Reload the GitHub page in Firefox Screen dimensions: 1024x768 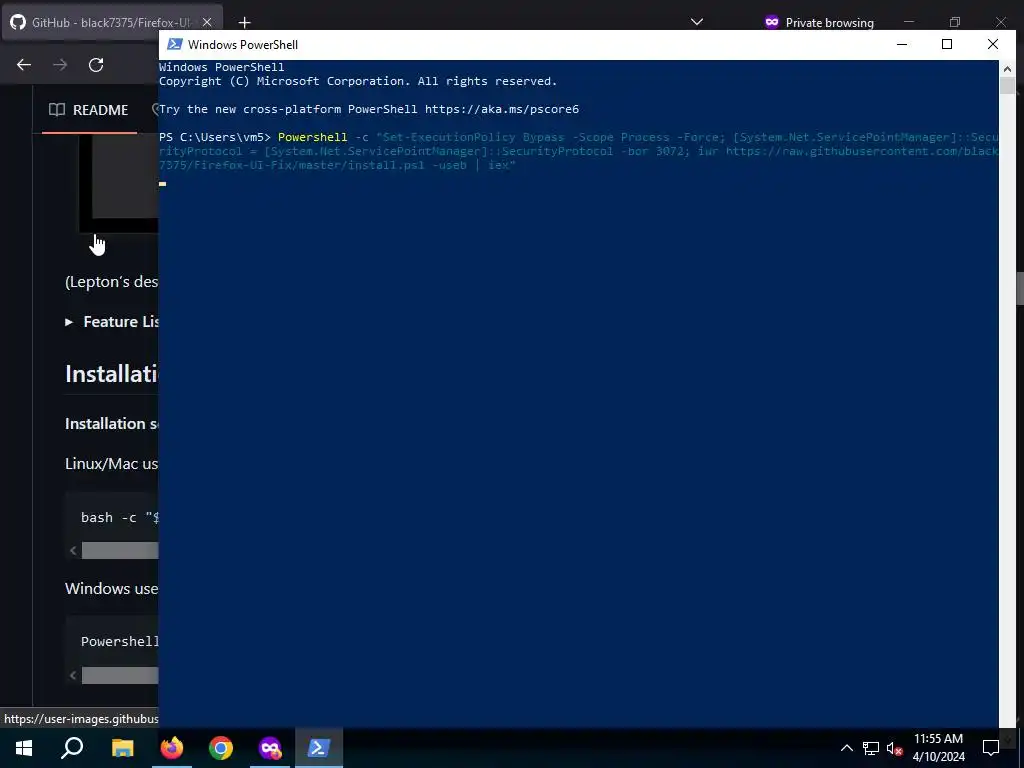(96, 65)
